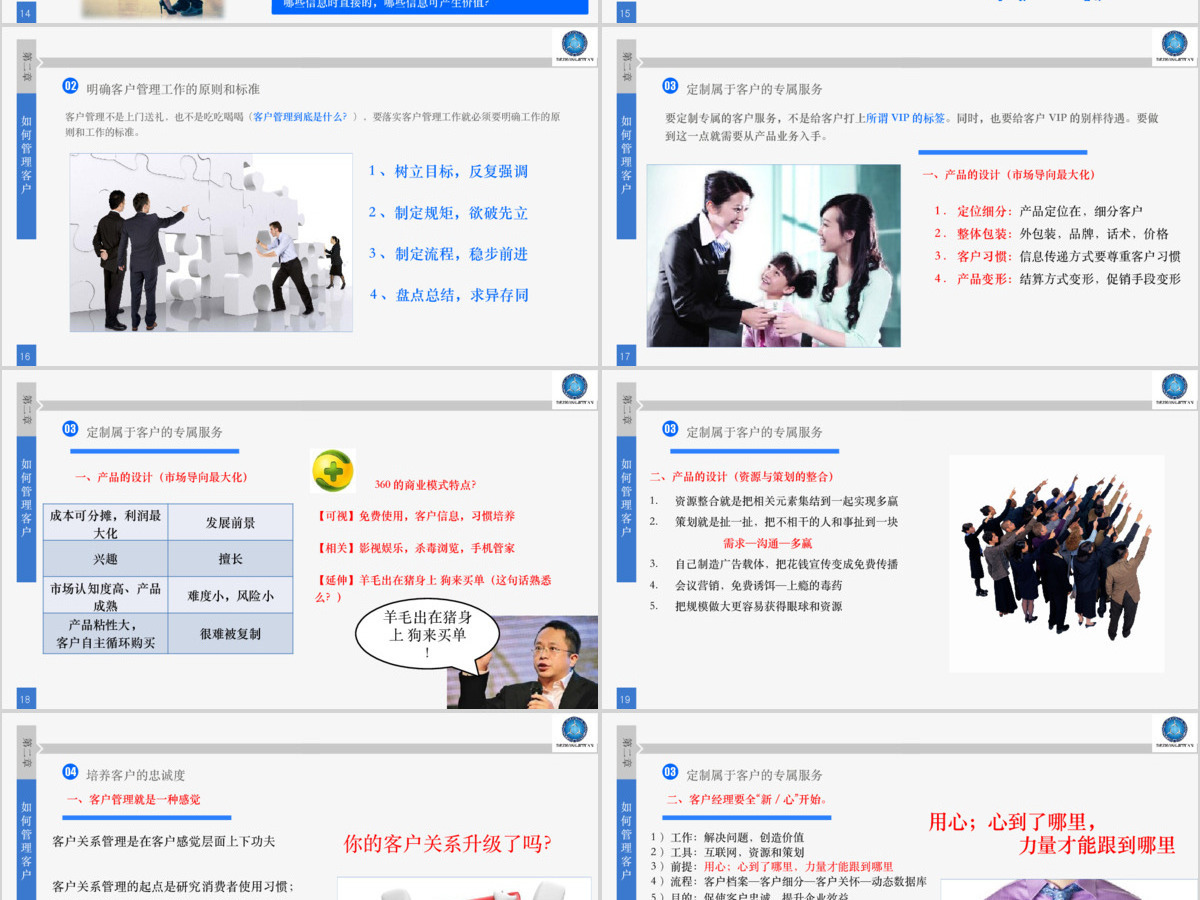1200x900 pixels.
Task: Click page number badge 14
Action: (x=26, y=13)
